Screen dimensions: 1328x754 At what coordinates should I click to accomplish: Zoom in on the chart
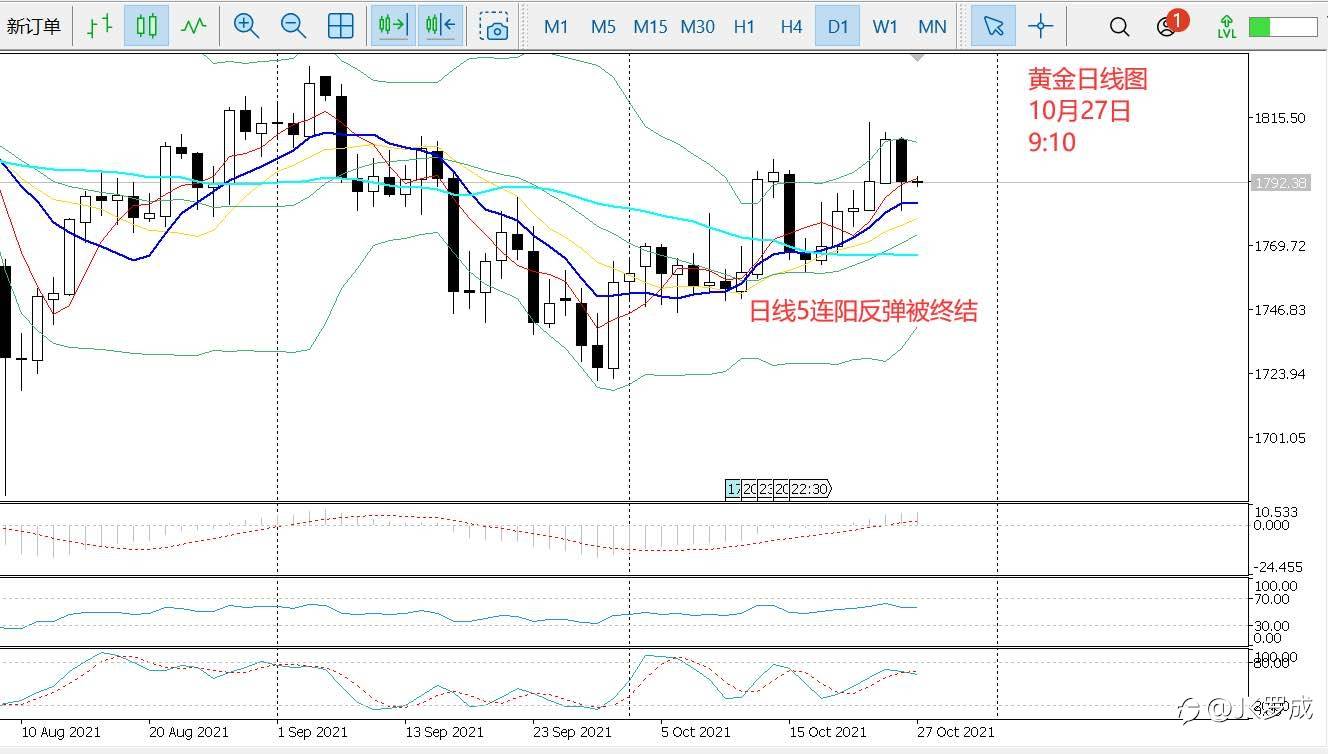click(x=246, y=26)
